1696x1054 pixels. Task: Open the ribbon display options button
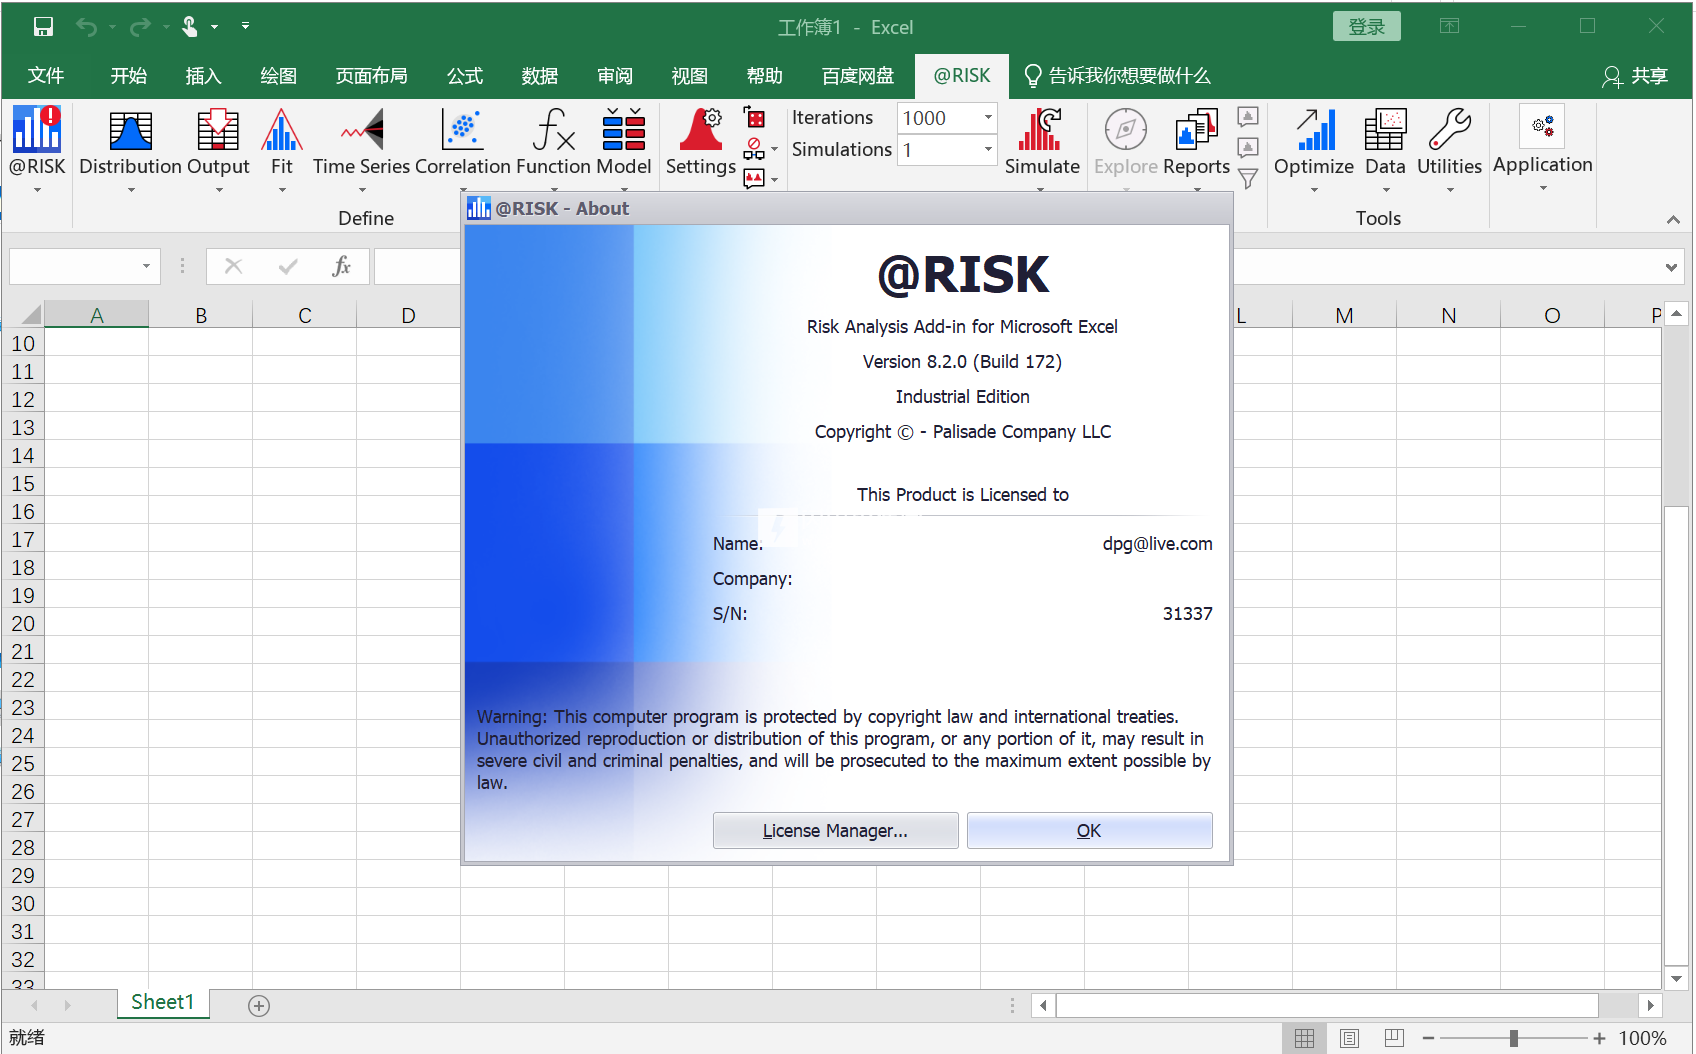click(1449, 27)
